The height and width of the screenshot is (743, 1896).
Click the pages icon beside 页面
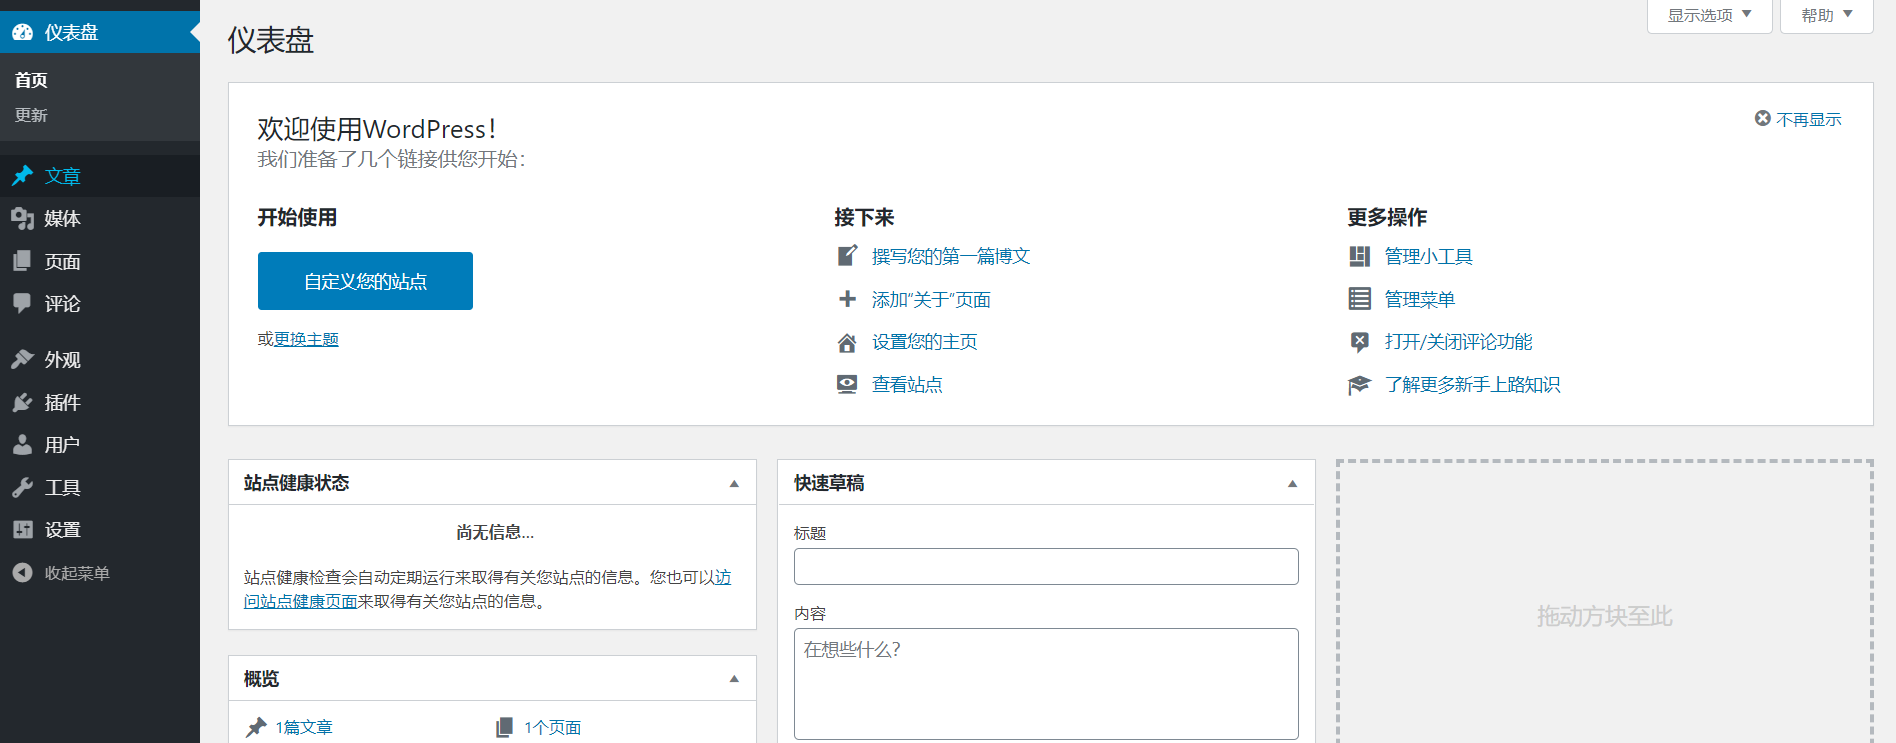pyautogui.click(x=22, y=261)
